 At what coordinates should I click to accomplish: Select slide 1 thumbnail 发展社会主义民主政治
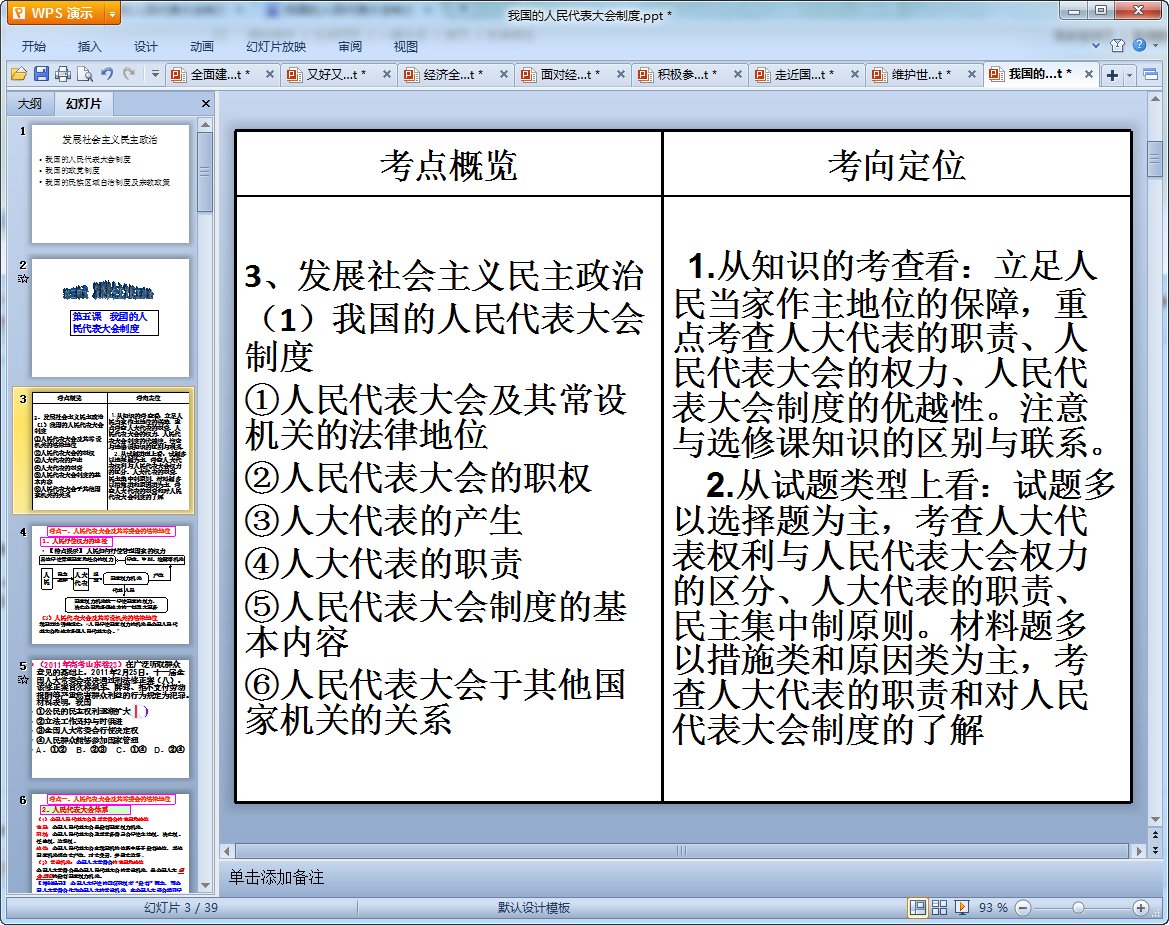coord(110,183)
